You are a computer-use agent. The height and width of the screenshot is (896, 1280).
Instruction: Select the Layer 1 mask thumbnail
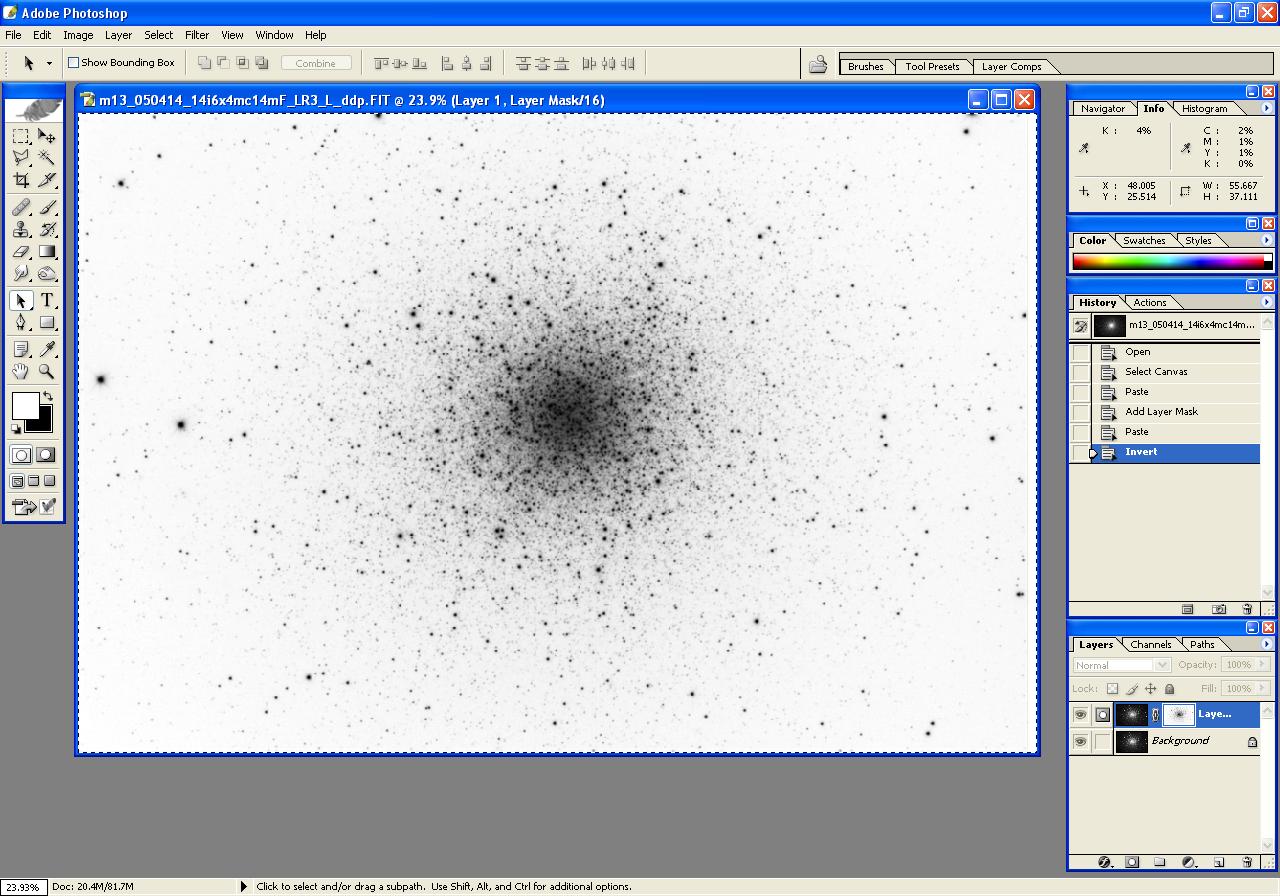pos(1179,715)
